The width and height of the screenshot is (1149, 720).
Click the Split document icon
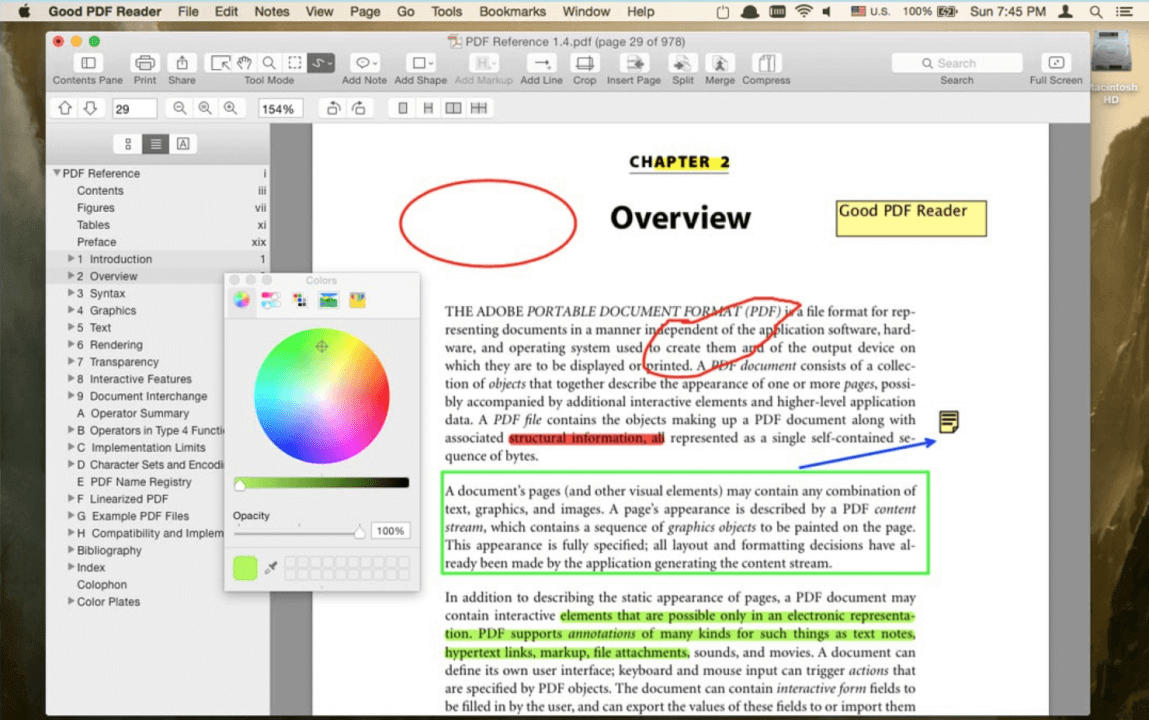[683, 63]
